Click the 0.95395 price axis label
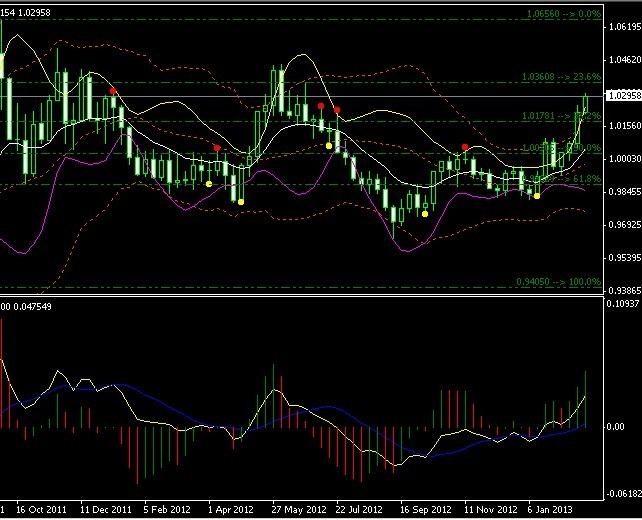This screenshot has width=642, height=520. tap(625, 258)
